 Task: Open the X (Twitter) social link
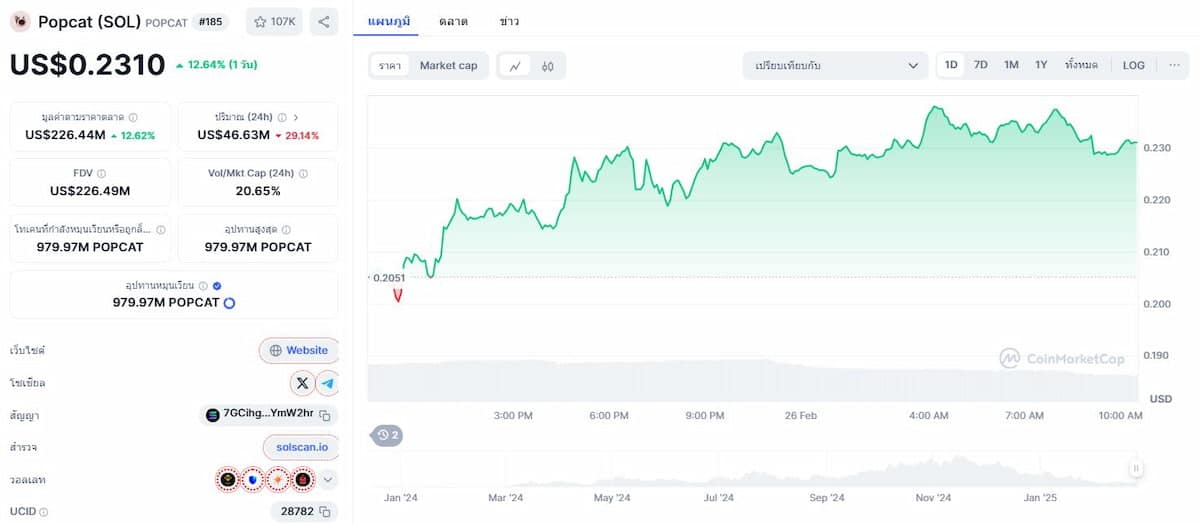coord(302,383)
